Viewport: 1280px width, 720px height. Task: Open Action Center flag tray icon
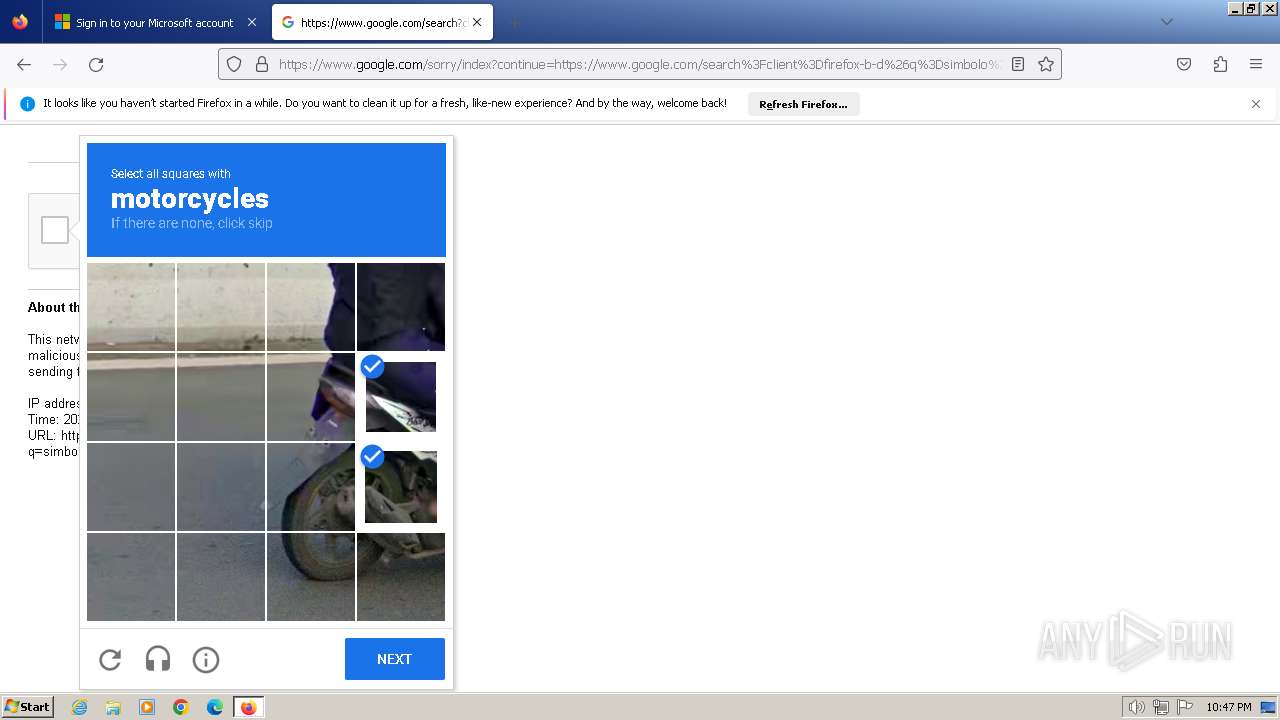click(1185, 707)
